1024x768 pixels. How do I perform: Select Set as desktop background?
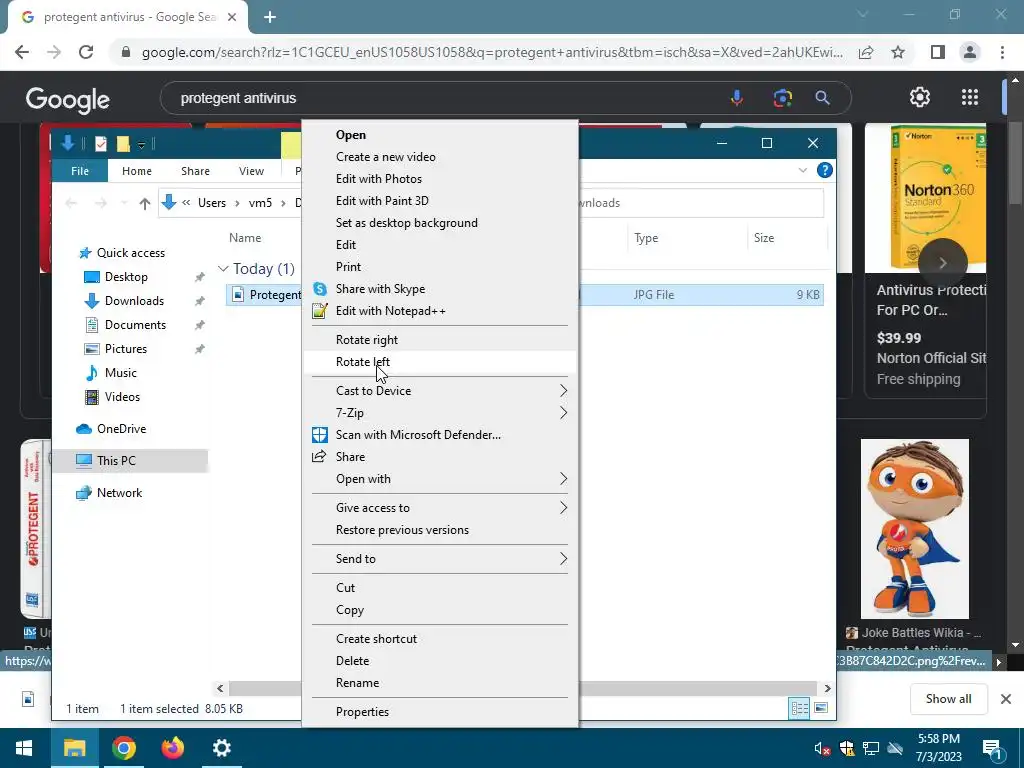click(x=440, y=223)
